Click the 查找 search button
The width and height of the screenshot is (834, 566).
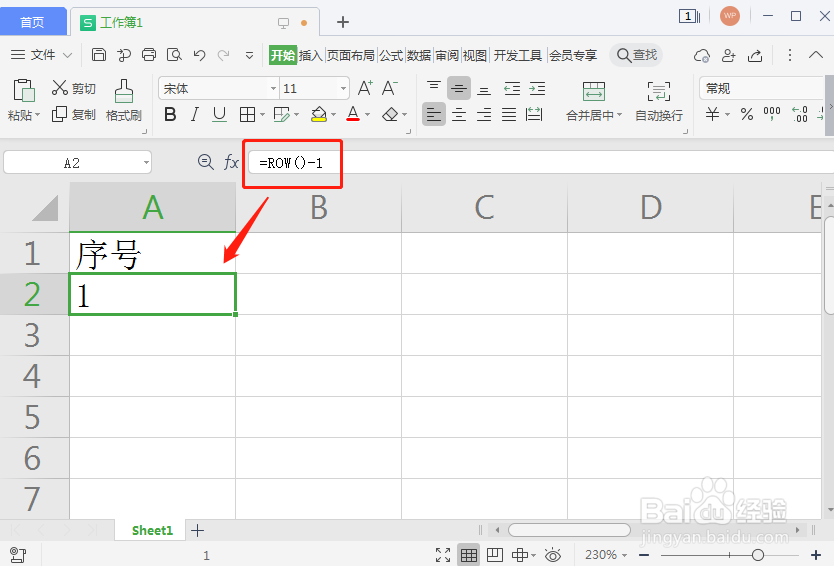pyautogui.click(x=637, y=55)
